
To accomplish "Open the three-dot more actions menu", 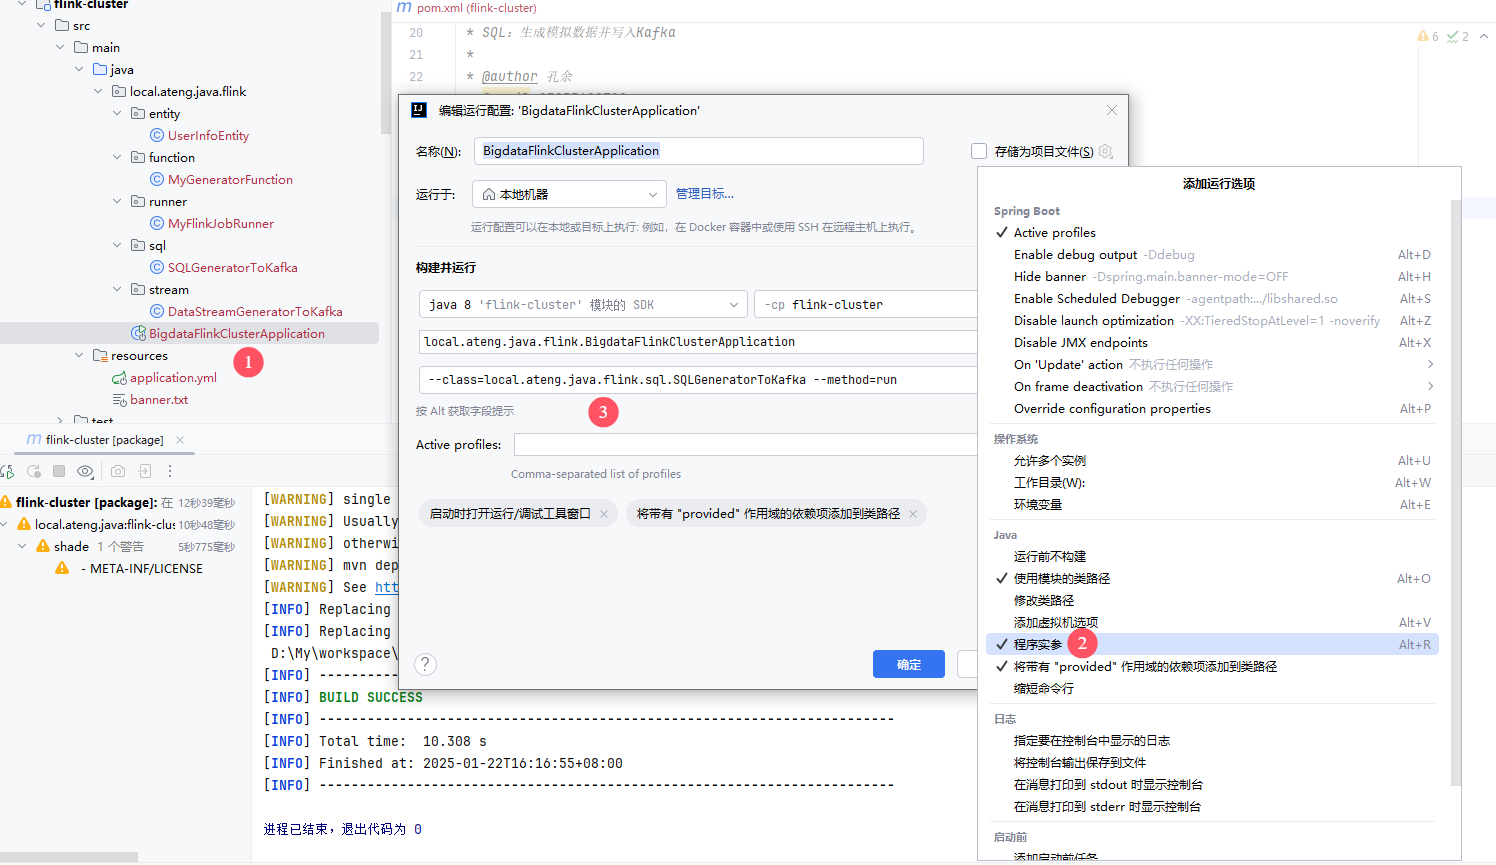I will click(x=170, y=471).
